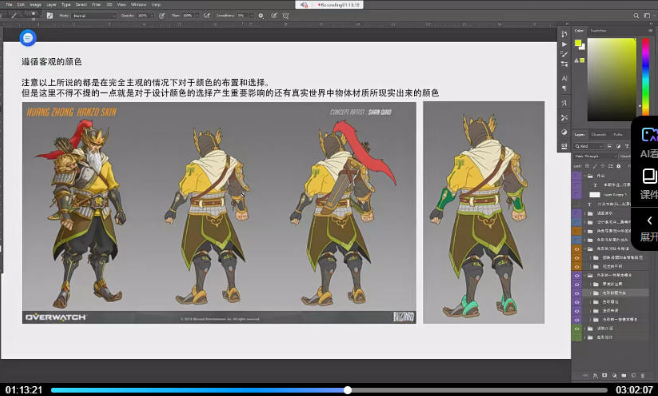This screenshot has height=396, width=658.
Task: Toggle pressure for opacity icon
Action: [x=162, y=16]
